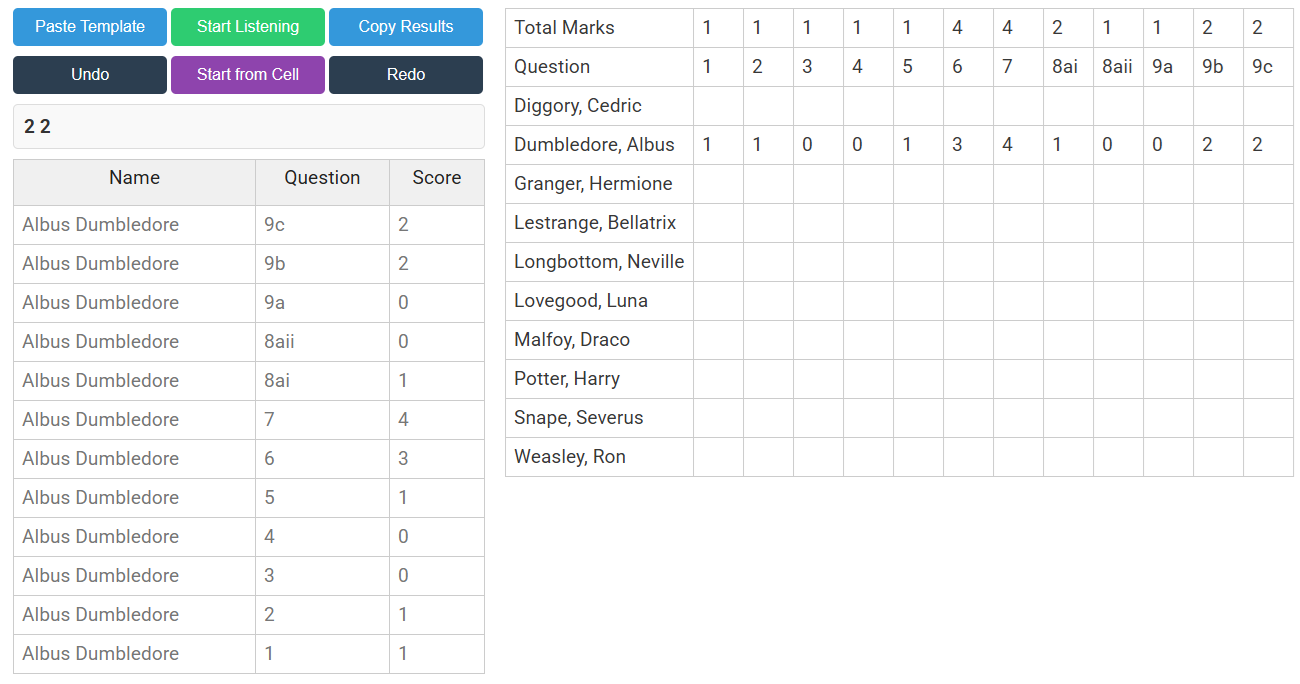The height and width of the screenshot is (684, 1300).
Task: Undo the last score entry
Action: pyautogui.click(x=89, y=74)
